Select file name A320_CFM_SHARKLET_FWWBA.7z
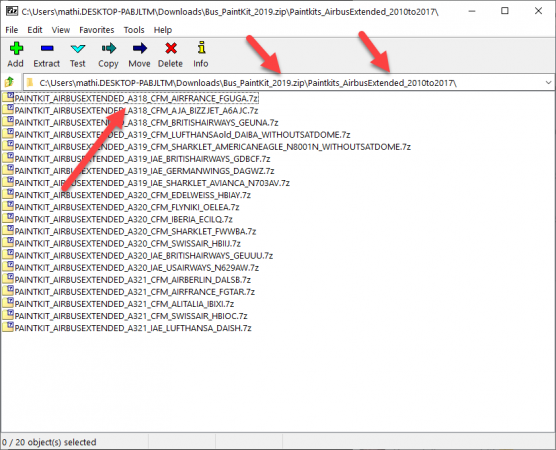Image resolution: width=556 pixels, height=450 pixels. click(x=135, y=231)
